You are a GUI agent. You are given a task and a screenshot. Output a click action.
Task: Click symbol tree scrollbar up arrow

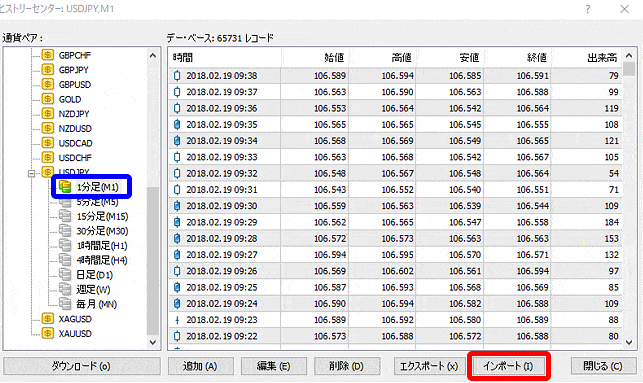[153, 55]
